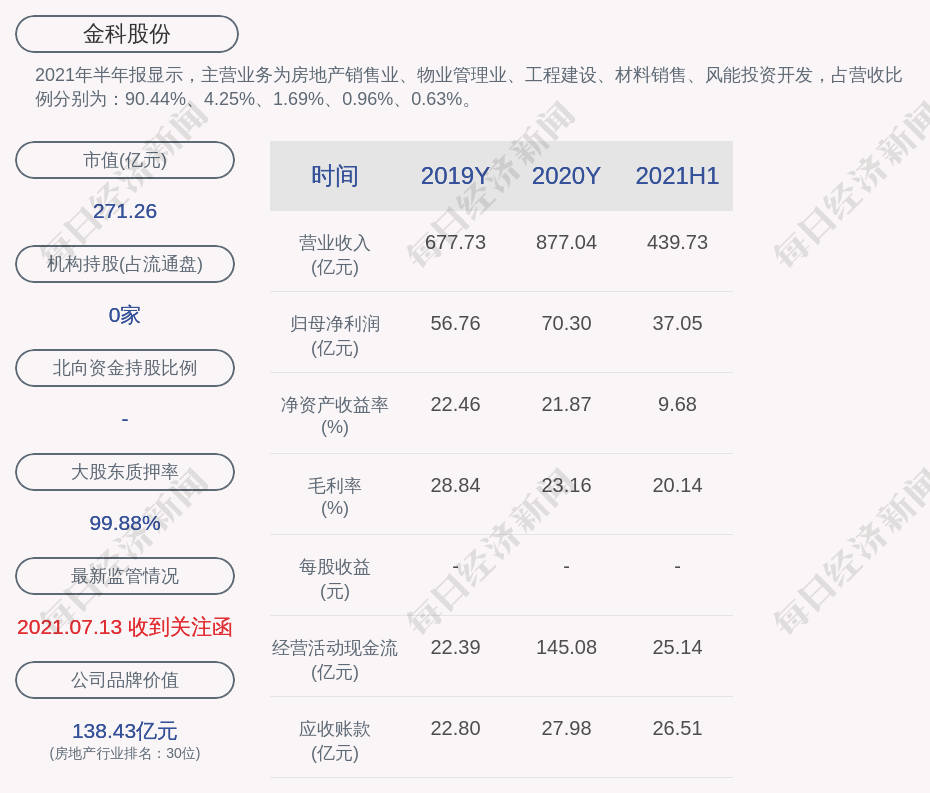Click the 99.88% pledge rate value
The width and height of the screenshot is (930, 793).
coord(125,523)
